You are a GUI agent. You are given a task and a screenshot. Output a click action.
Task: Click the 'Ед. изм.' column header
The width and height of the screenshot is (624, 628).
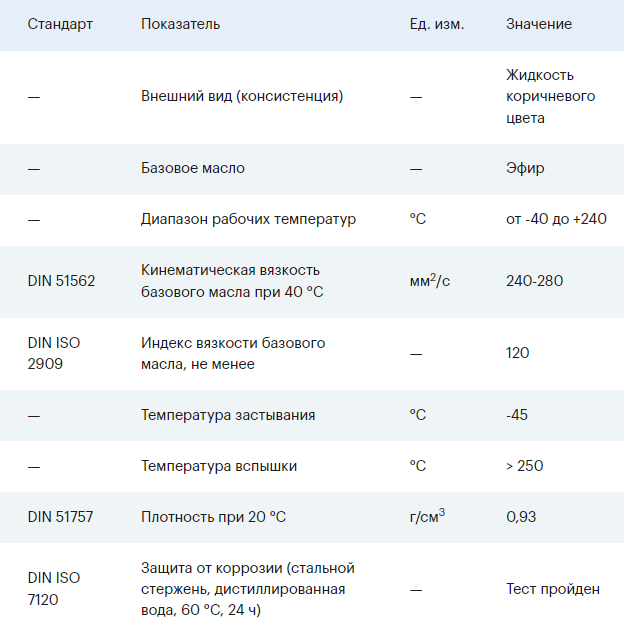[437, 24]
